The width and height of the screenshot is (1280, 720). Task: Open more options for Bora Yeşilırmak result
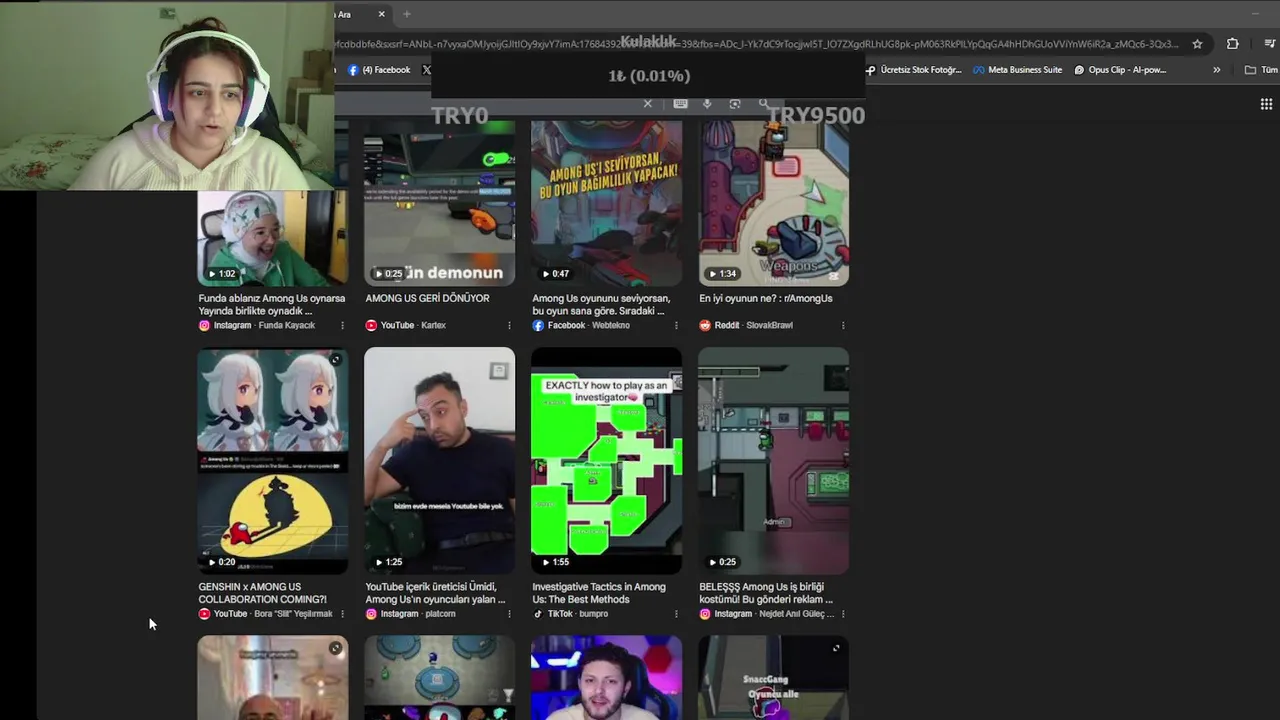coord(342,614)
